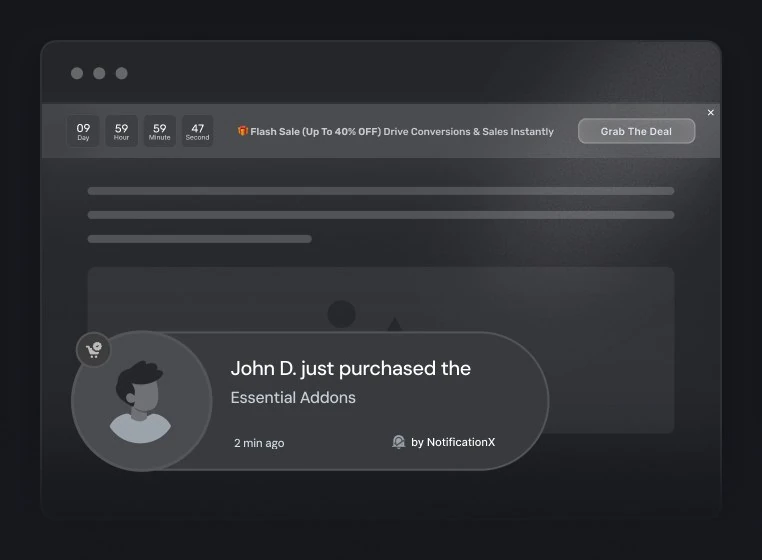Click the 47 Second countdown box
Image resolution: width=762 pixels, height=560 pixels.
(197, 131)
